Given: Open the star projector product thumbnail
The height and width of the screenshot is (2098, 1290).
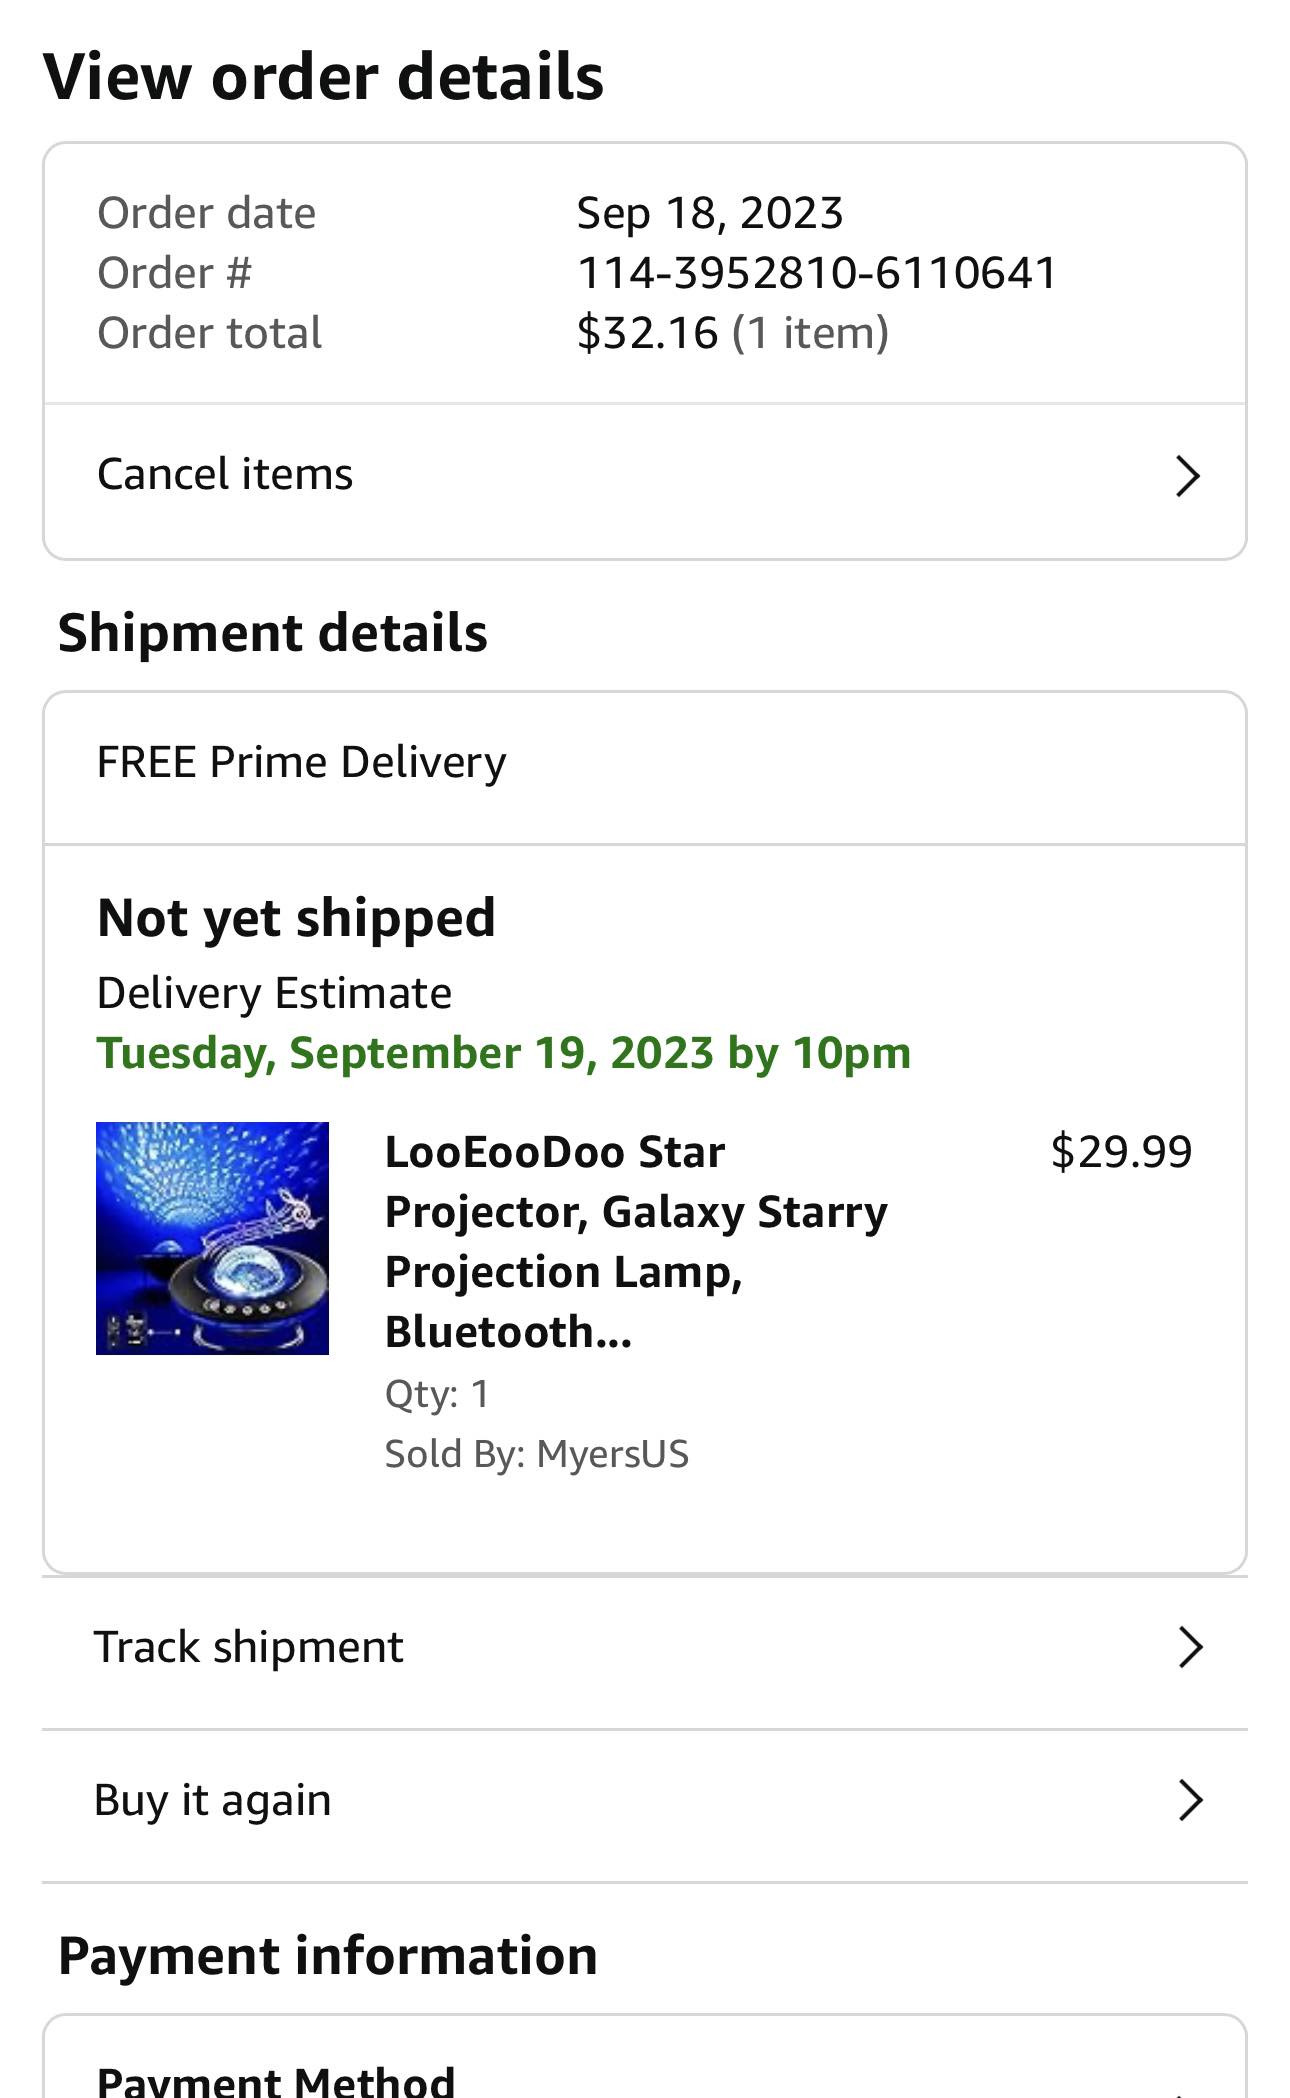Looking at the screenshot, I should tap(212, 1238).
